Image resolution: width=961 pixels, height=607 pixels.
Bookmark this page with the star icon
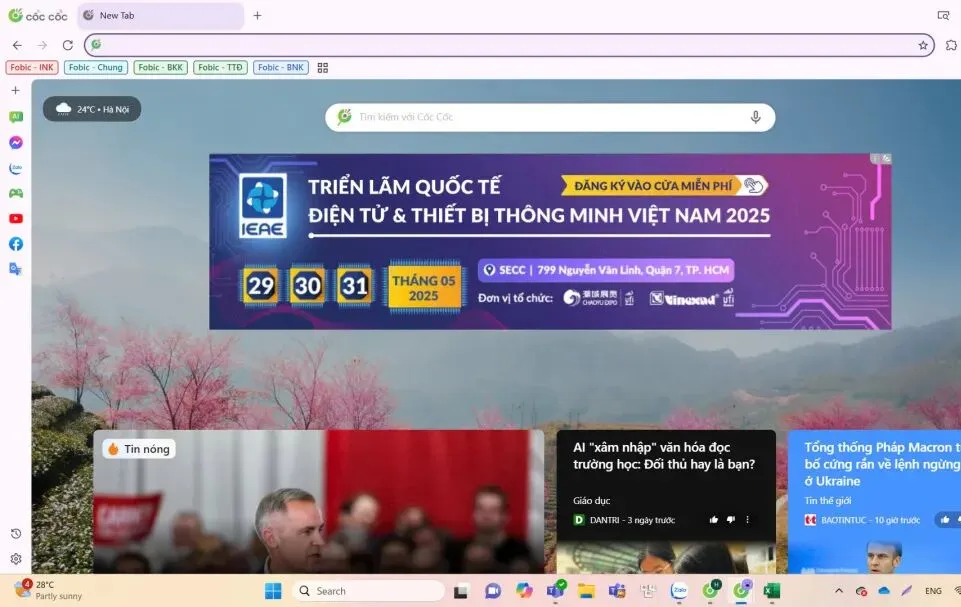(923, 45)
